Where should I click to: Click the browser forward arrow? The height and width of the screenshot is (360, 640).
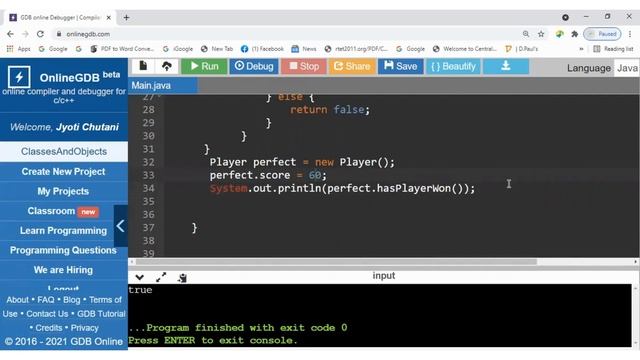(x=25, y=34)
